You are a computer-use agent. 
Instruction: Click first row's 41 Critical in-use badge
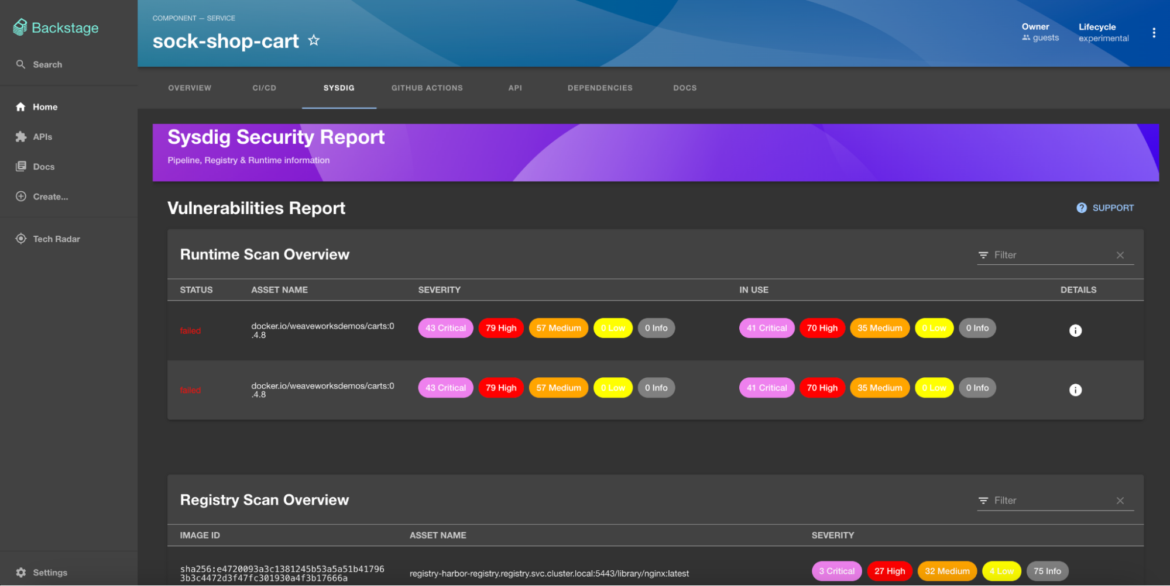coord(766,328)
